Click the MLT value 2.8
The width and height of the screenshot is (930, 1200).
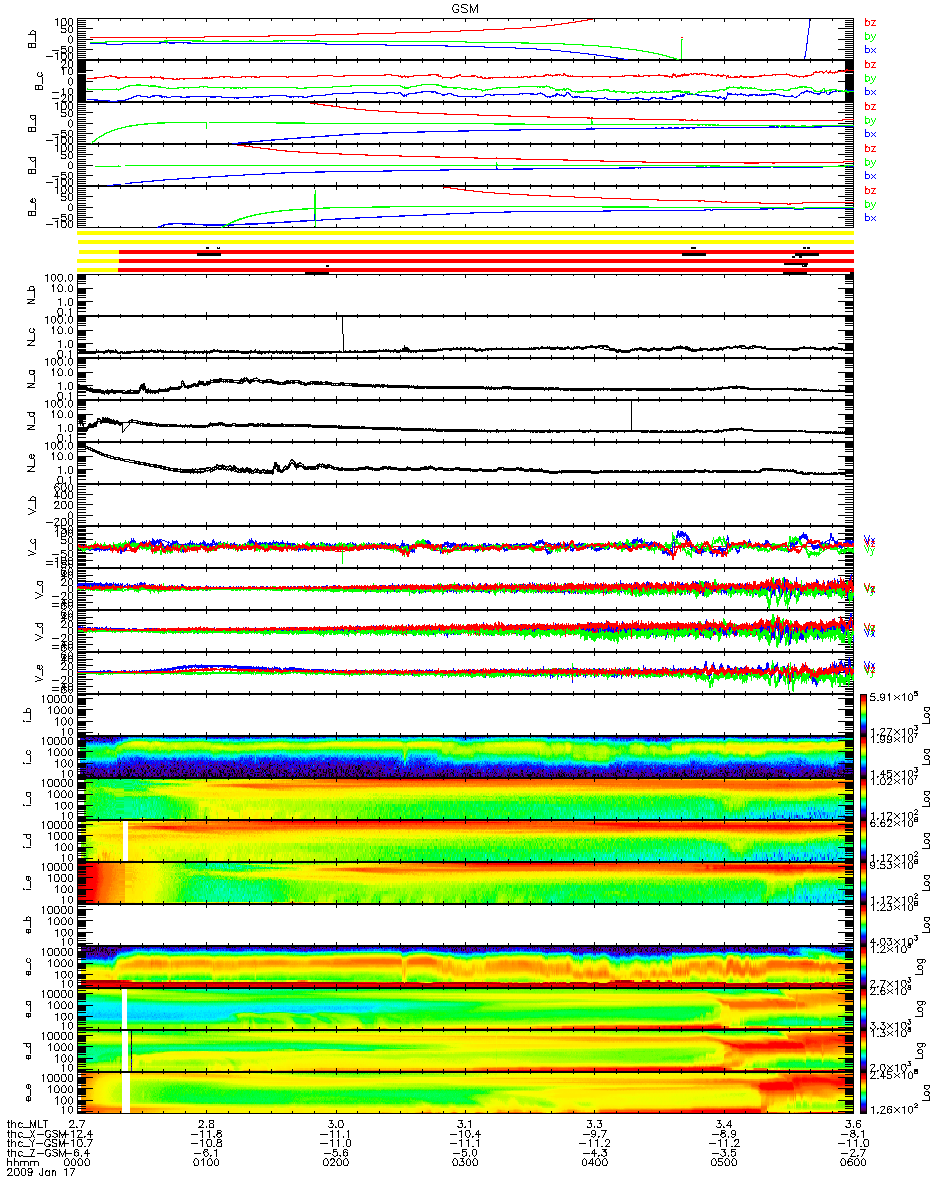pyautogui.click(x=208, y=1123)
